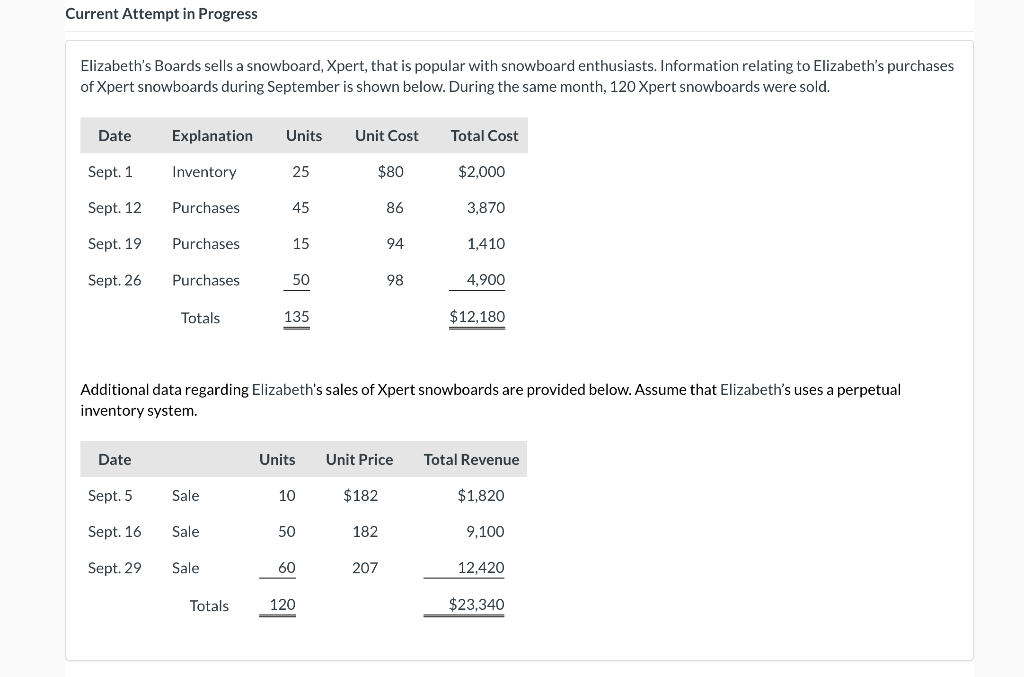
Task: Click the 94 unit cost value
Action: pos(395,244)
